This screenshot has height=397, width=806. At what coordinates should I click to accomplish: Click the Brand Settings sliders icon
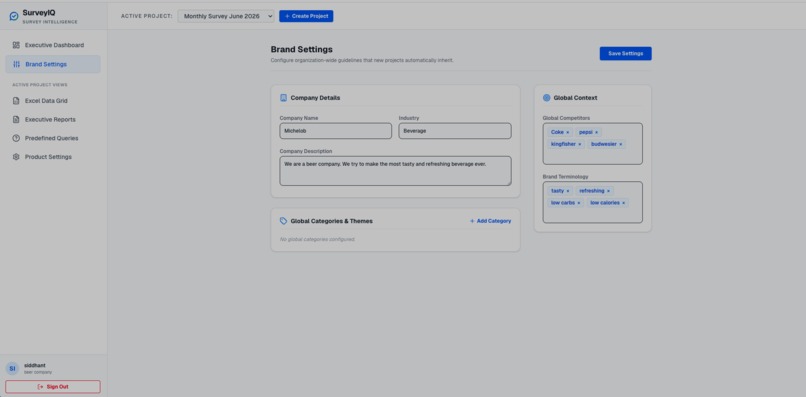16,64
